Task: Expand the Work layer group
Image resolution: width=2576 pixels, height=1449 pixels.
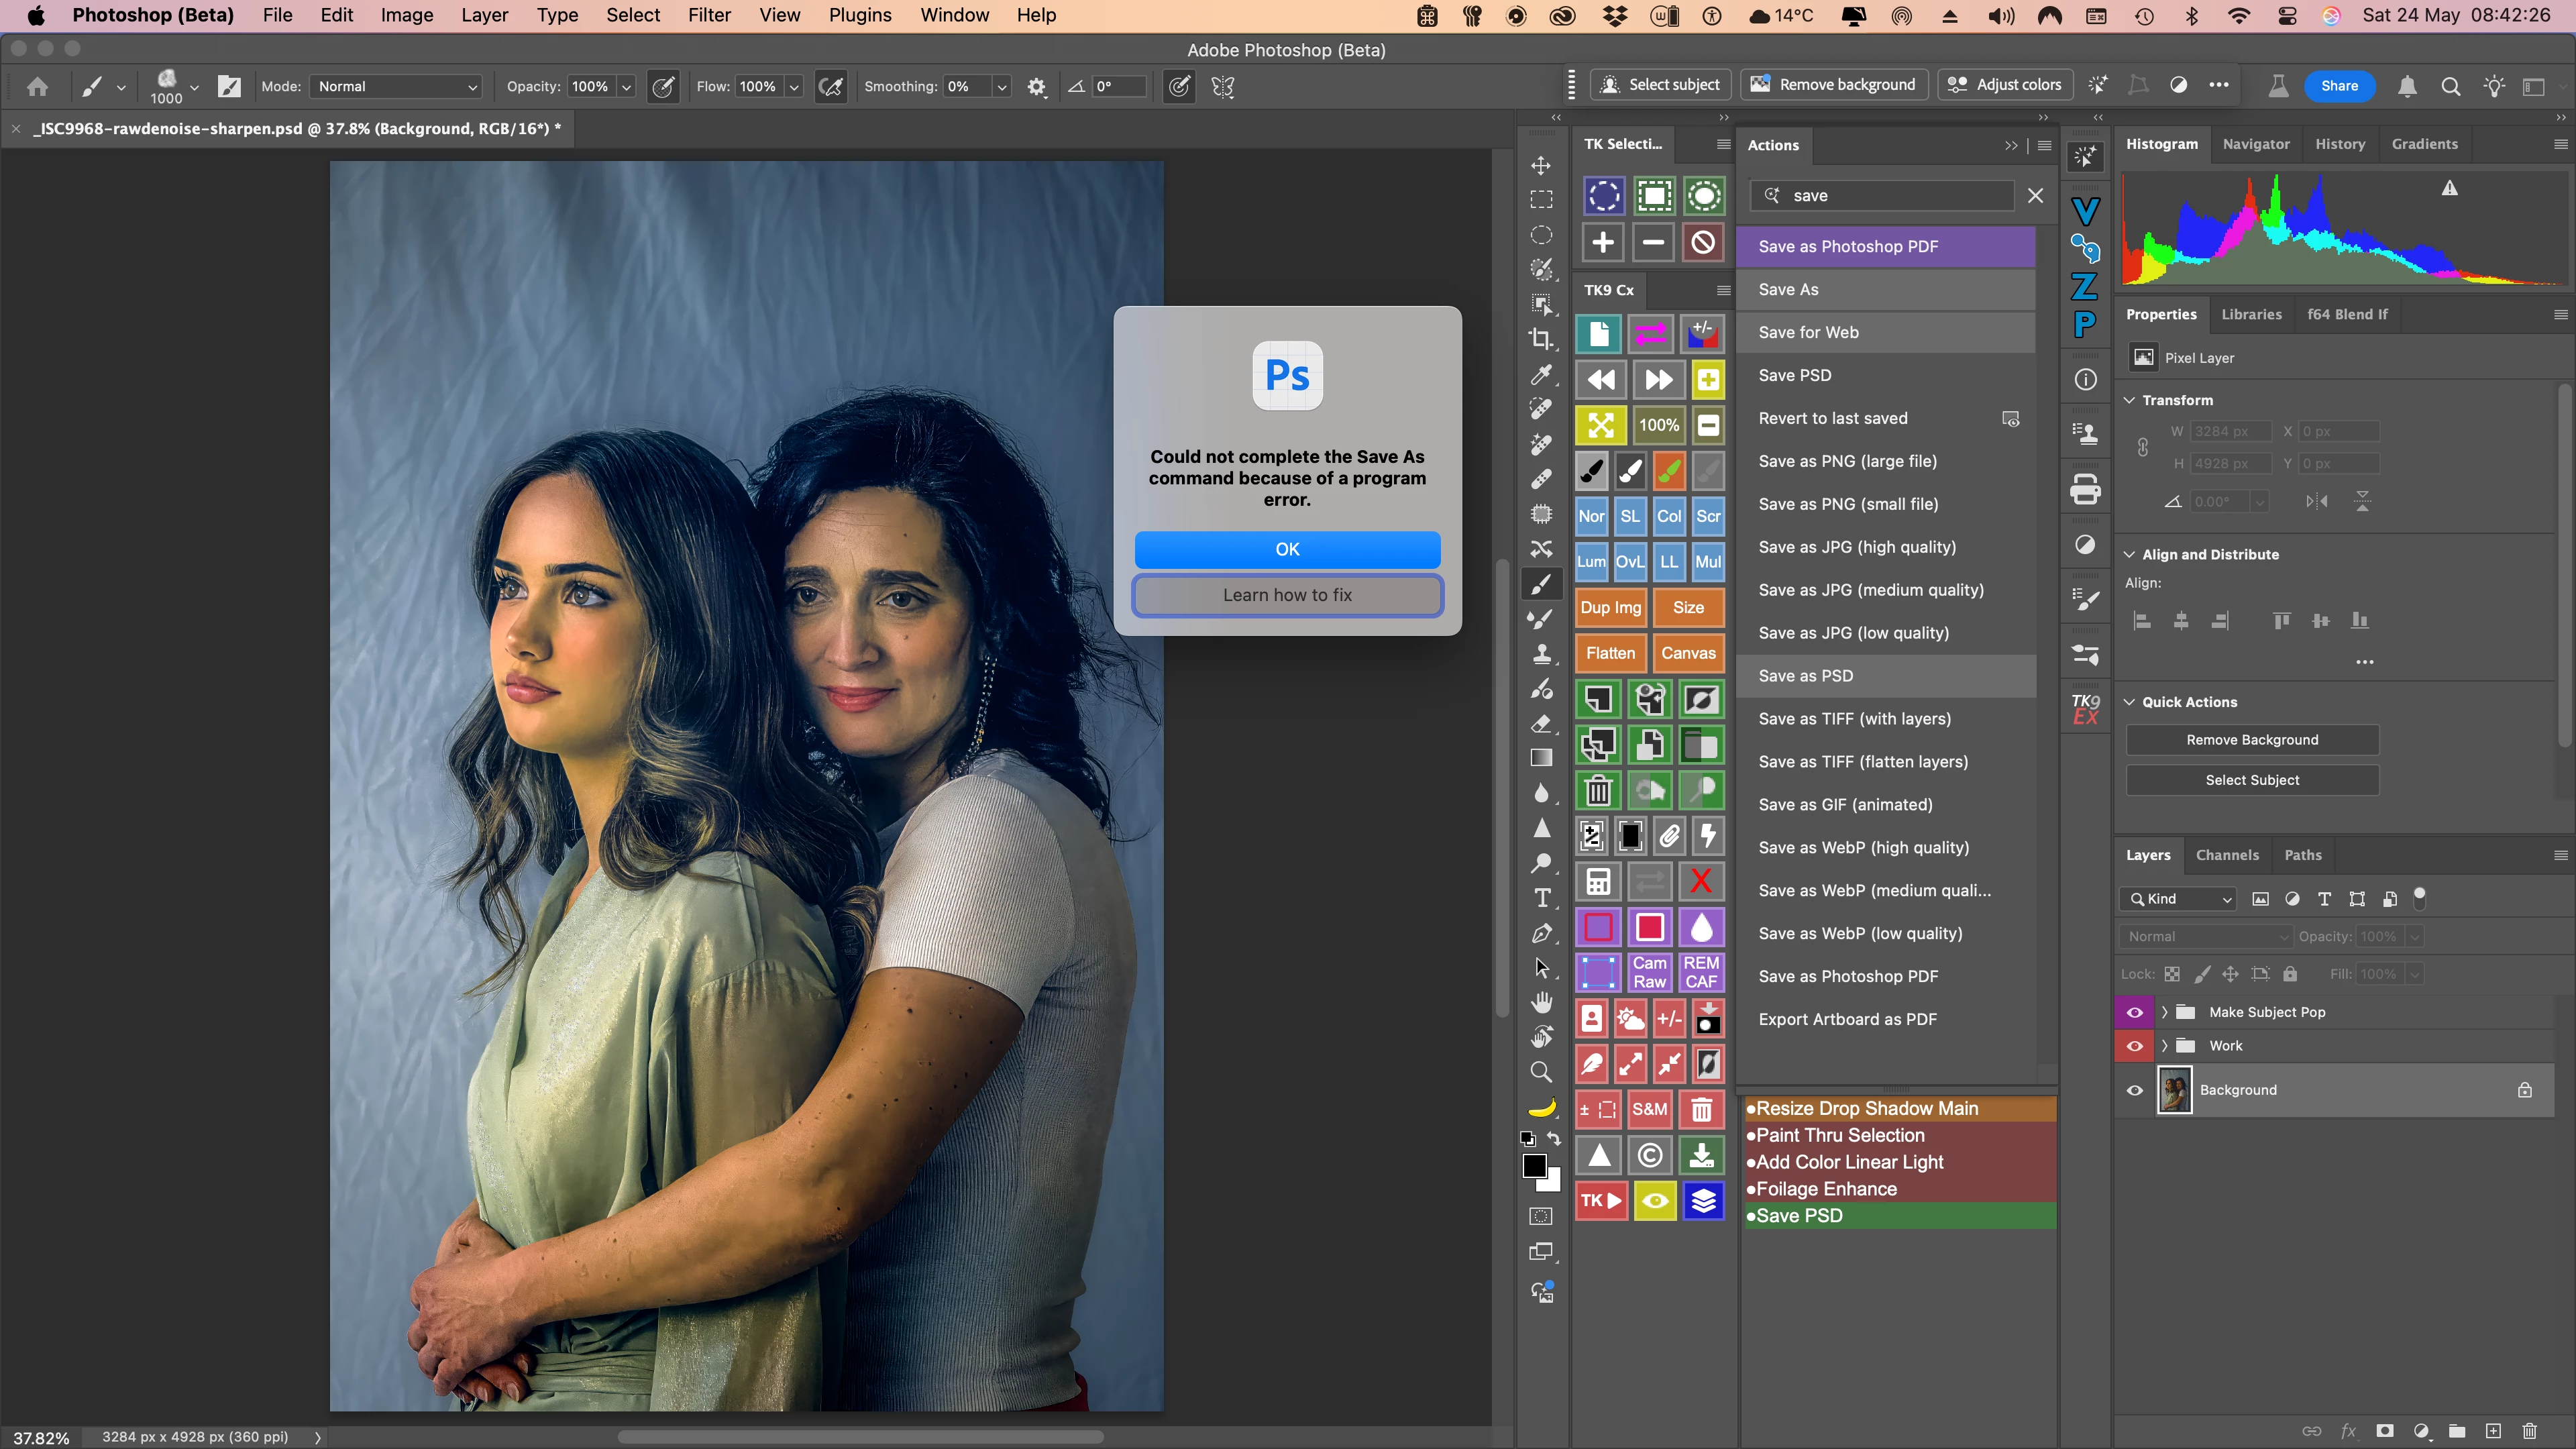Action: (2165, 1046)
